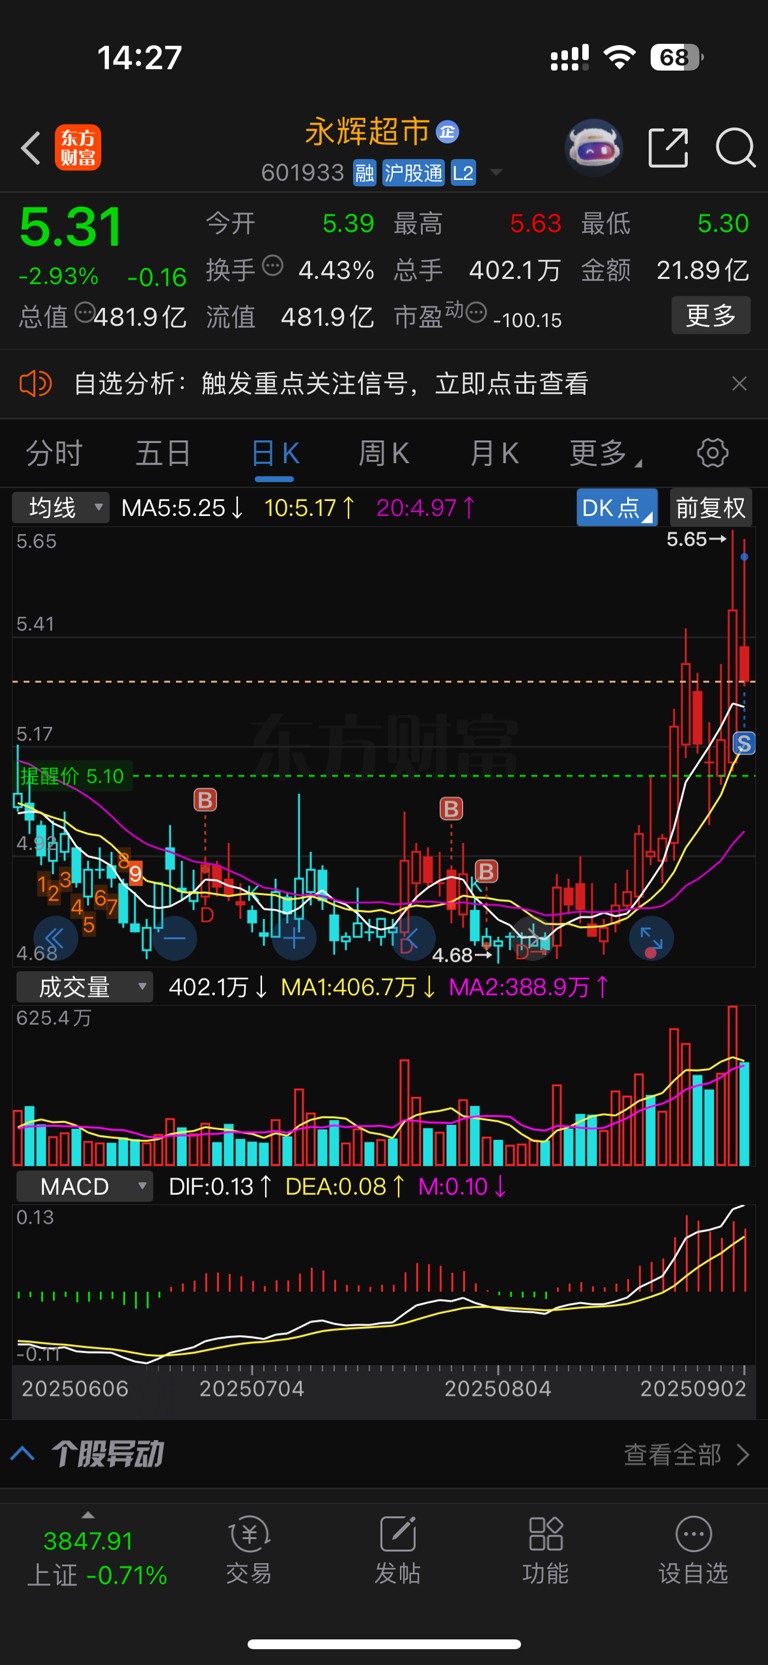This screenshot has width=769, height=1665.
Task: Tap the 市盈 info circle icon
Action: [x=476, y=313]
